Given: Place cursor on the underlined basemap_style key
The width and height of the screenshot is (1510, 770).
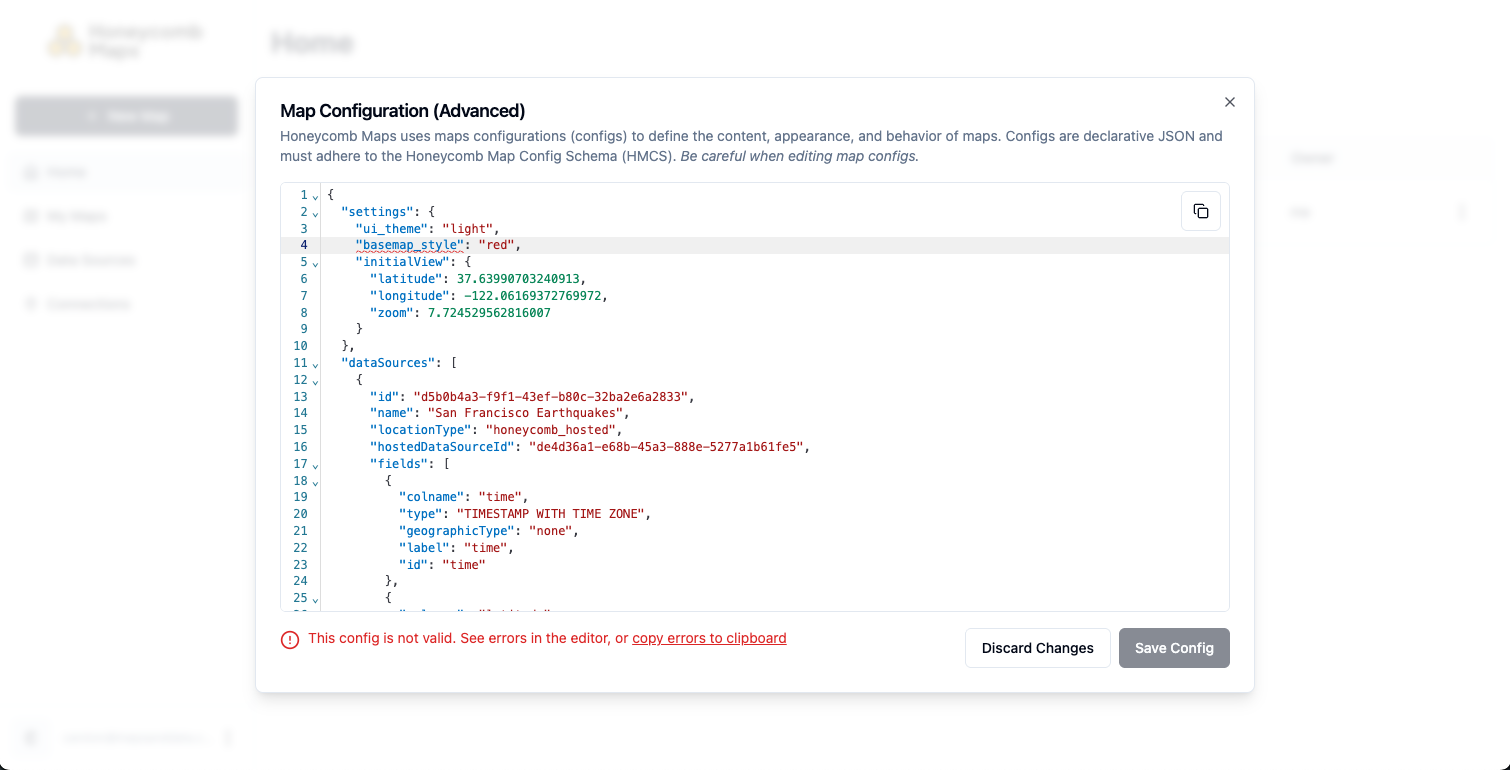Looking at the screenshot, I should (x=409, y=244).
